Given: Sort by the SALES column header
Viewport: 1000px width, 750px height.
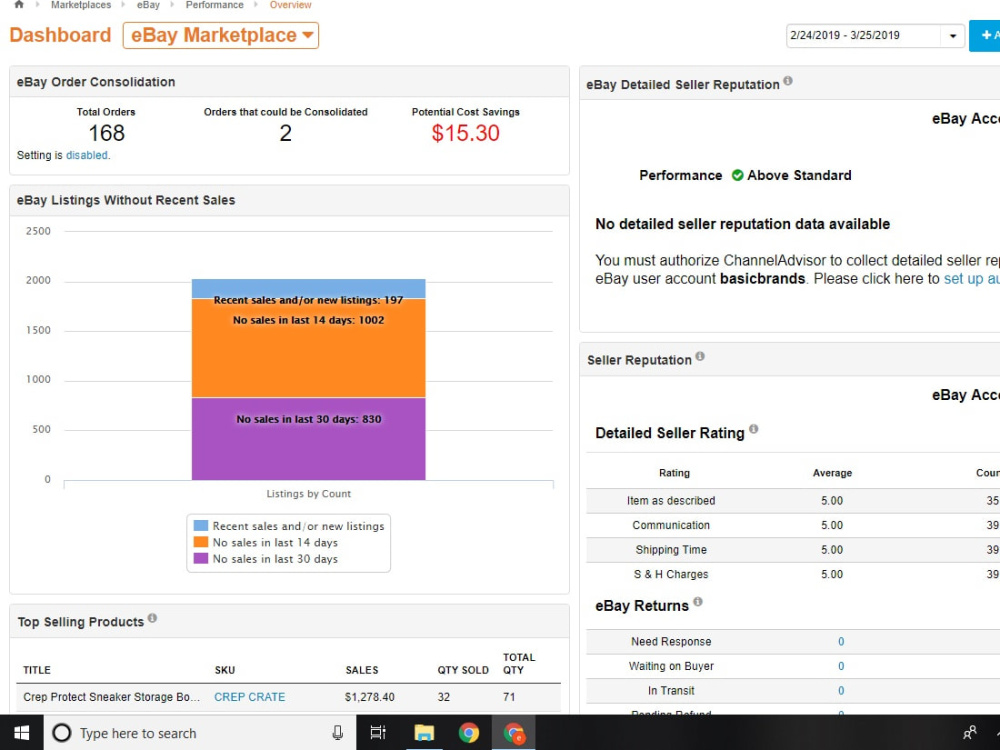Looking at the screenshot, I should pos(362,670).
